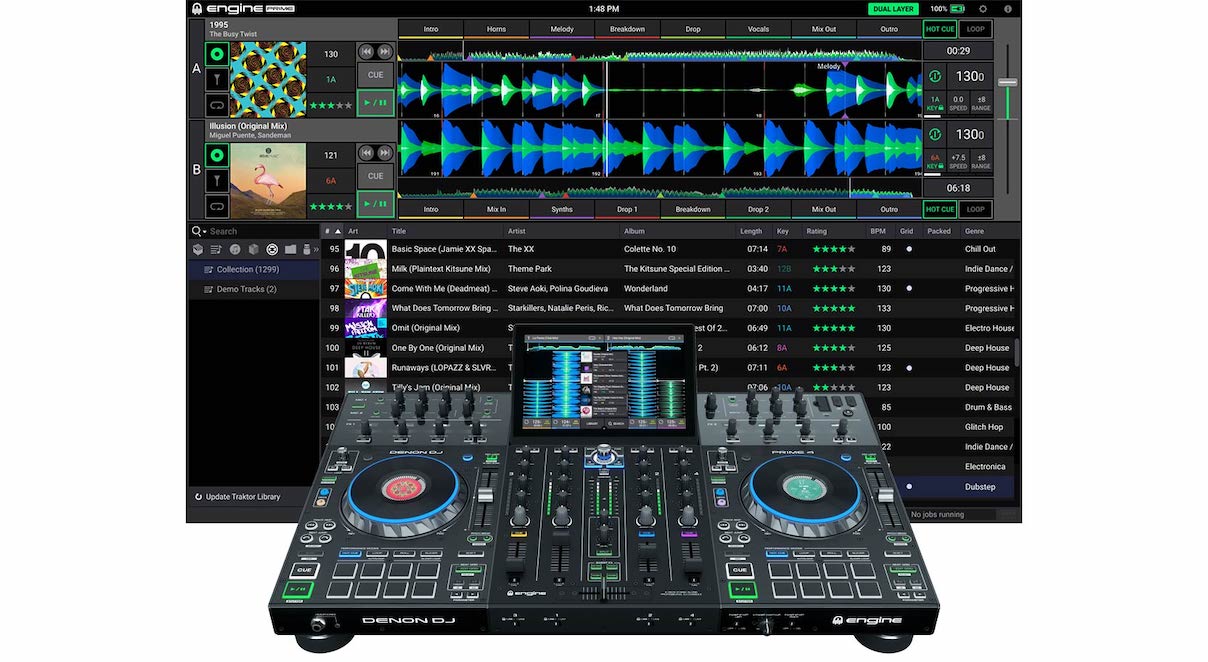The width and height of the screenshot is (1208, 662).
Task: Select the Breakdown section label on Deck B
Action: coord(693,209)
